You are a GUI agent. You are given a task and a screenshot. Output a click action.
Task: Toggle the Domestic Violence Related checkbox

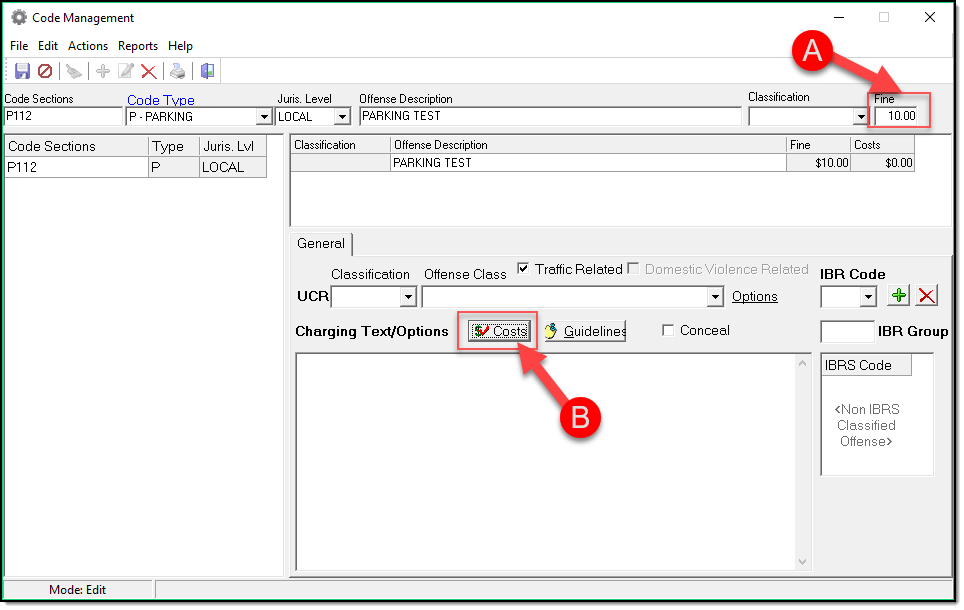[633, 269]
